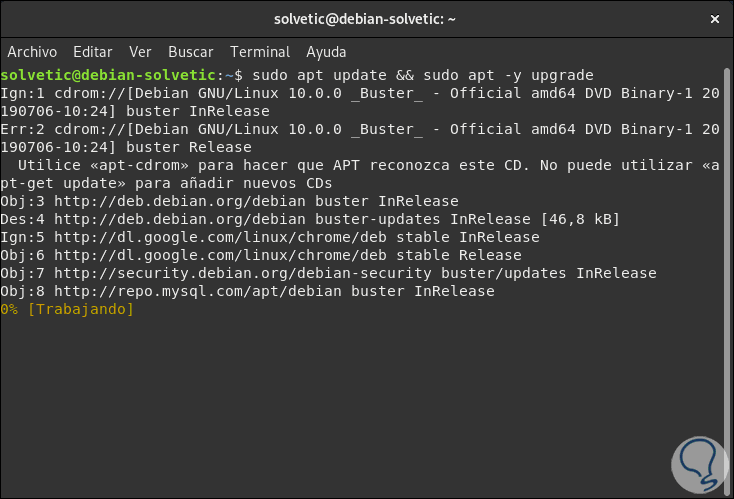The width and height of the screenshot is (734, 499).
Task: Open the Archivo menu
Action: click(32, 51)
